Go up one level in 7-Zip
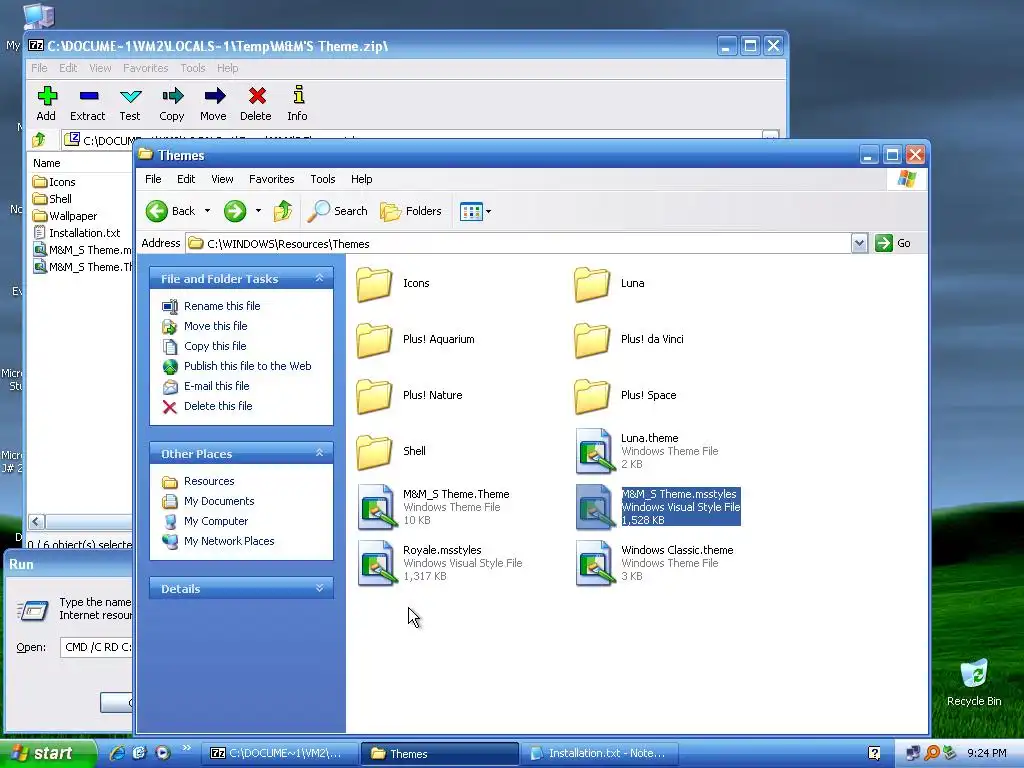The image size is (1024, 768). coord(39,140)
